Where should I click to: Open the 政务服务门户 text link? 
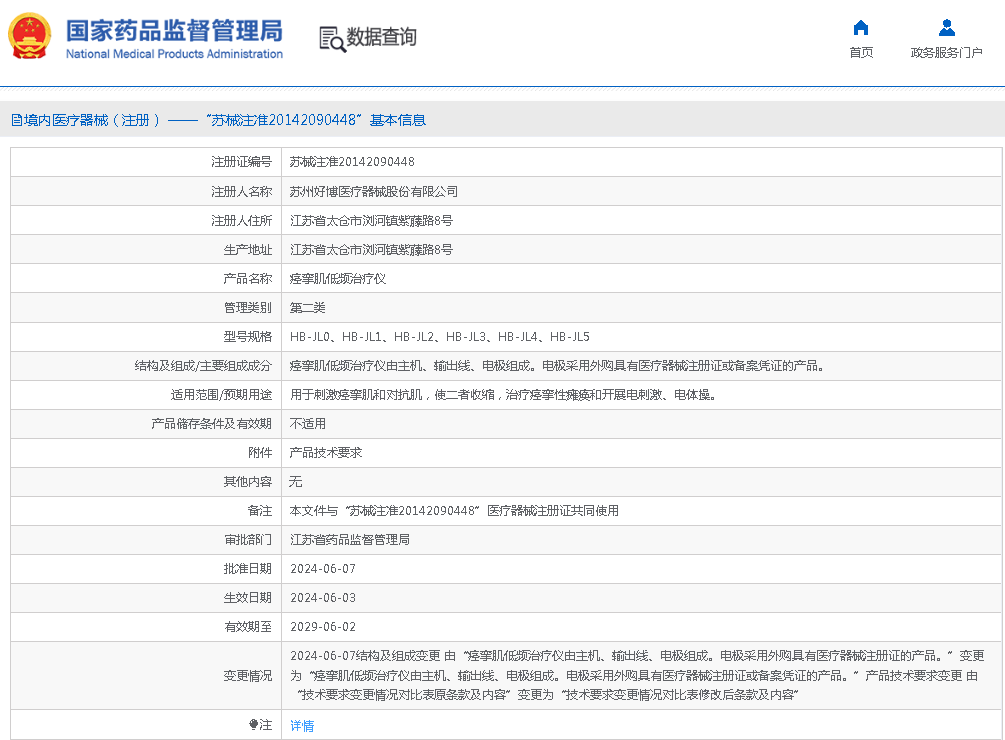click(x=946, y=53)
